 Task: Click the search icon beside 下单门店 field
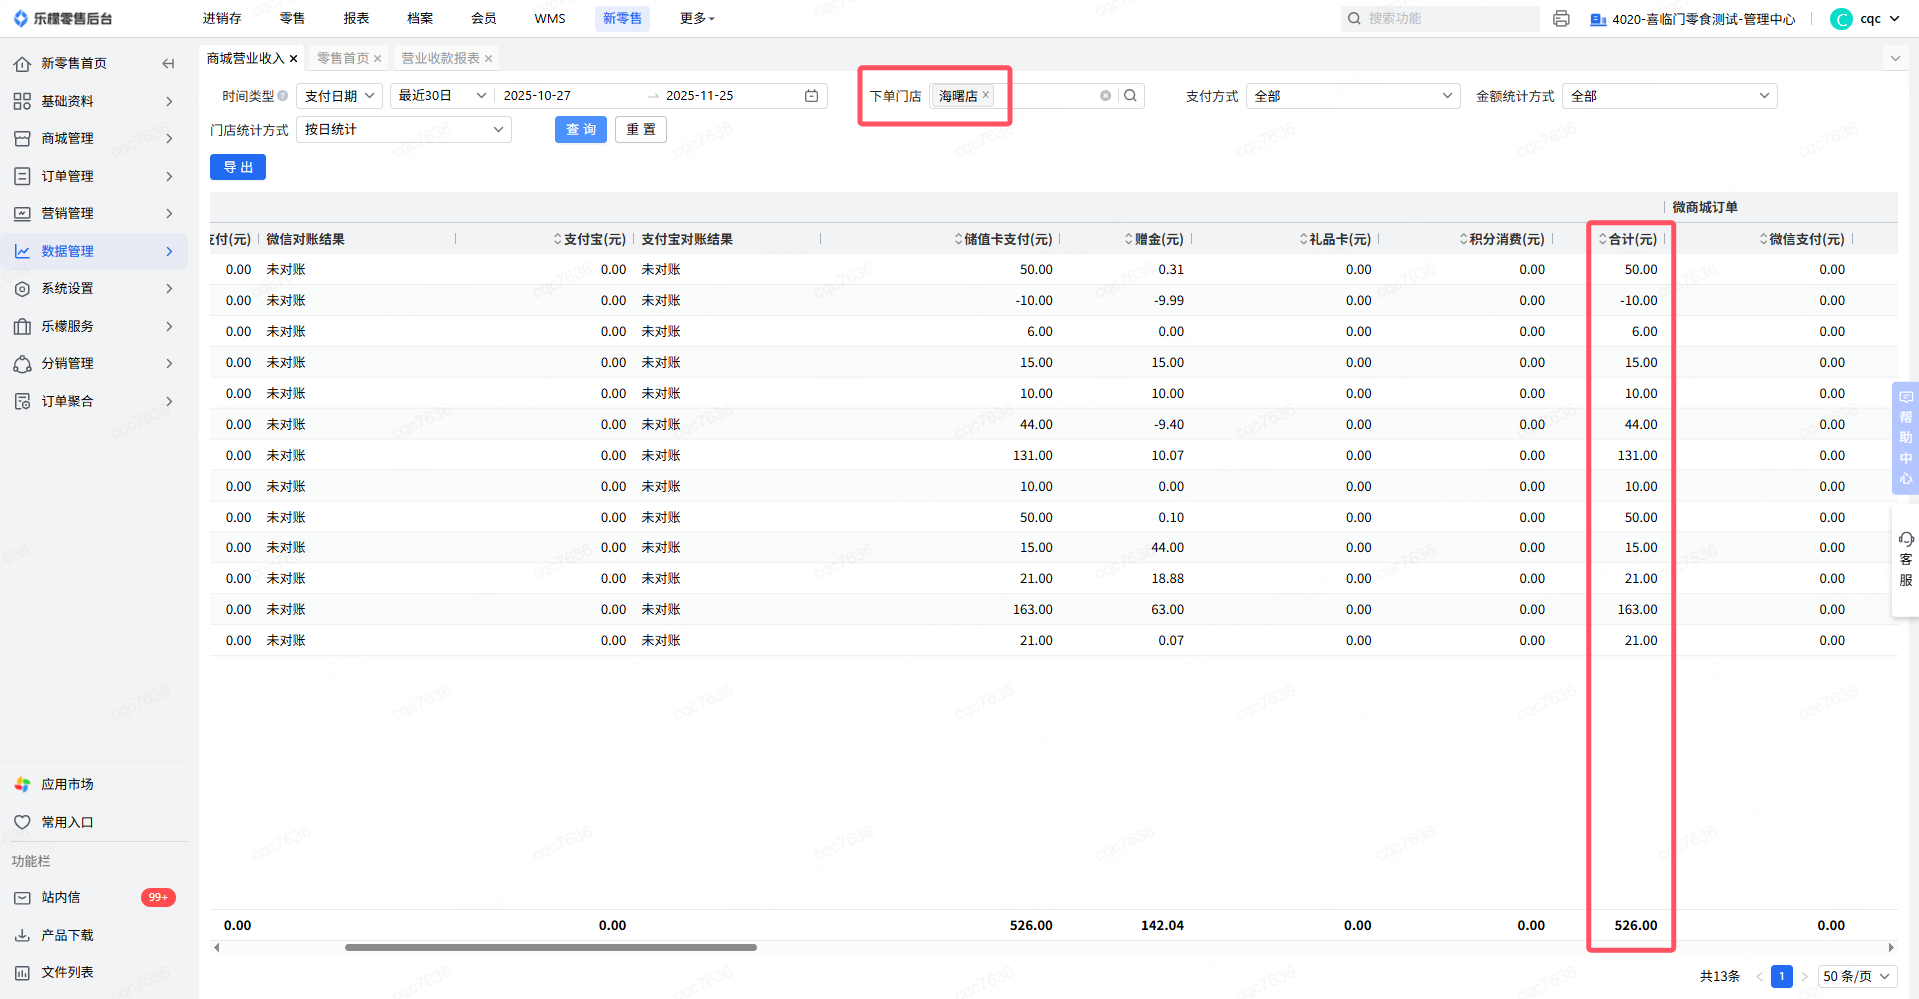point(1130,96)
